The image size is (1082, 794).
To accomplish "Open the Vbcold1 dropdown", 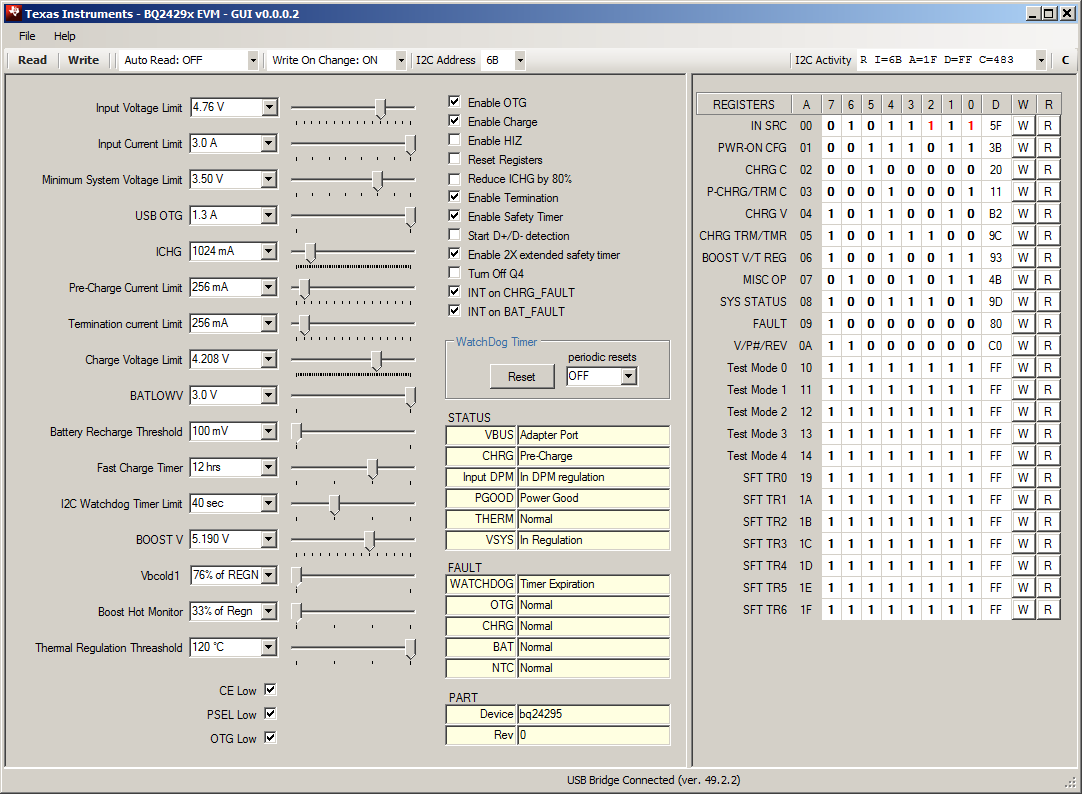I will point(269,575).
